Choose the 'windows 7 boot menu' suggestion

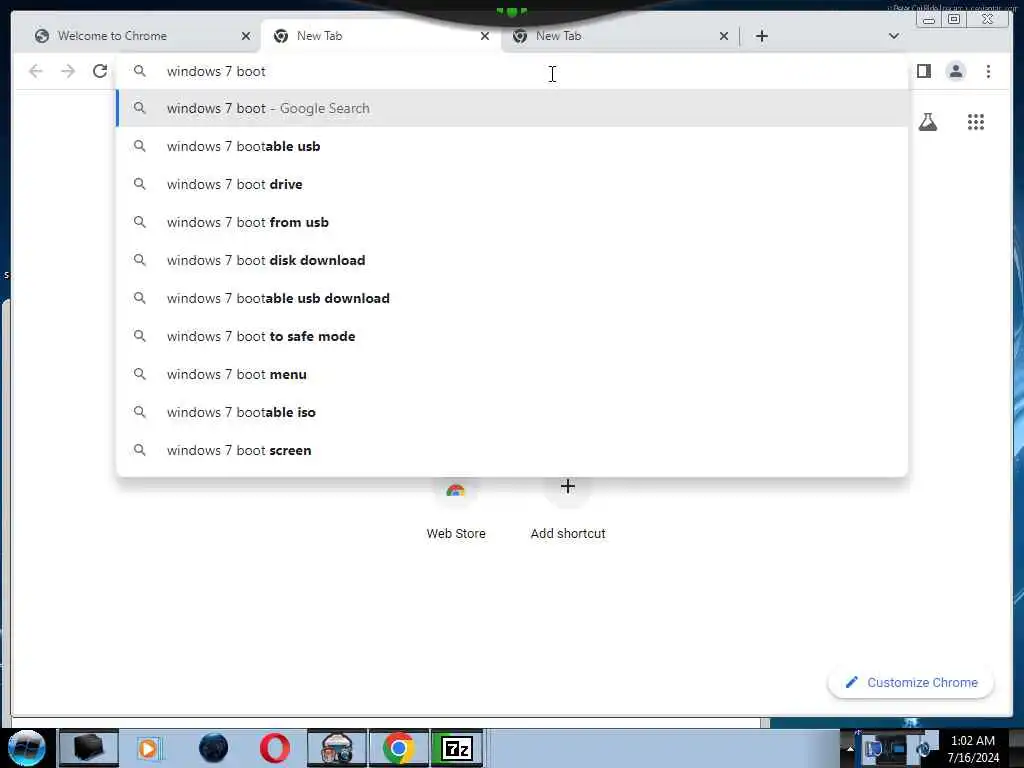click(512, 374)
